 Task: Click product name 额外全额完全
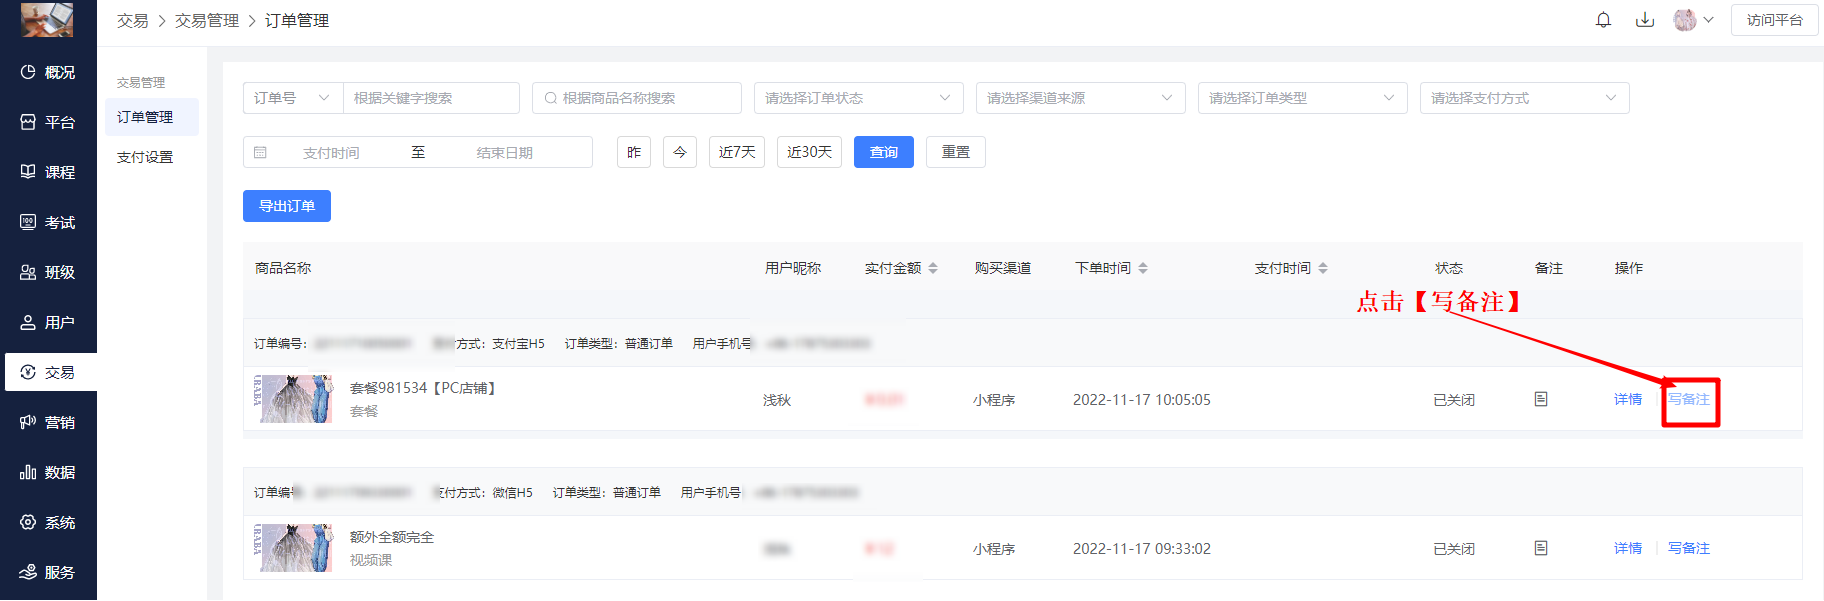coord(392,537)
